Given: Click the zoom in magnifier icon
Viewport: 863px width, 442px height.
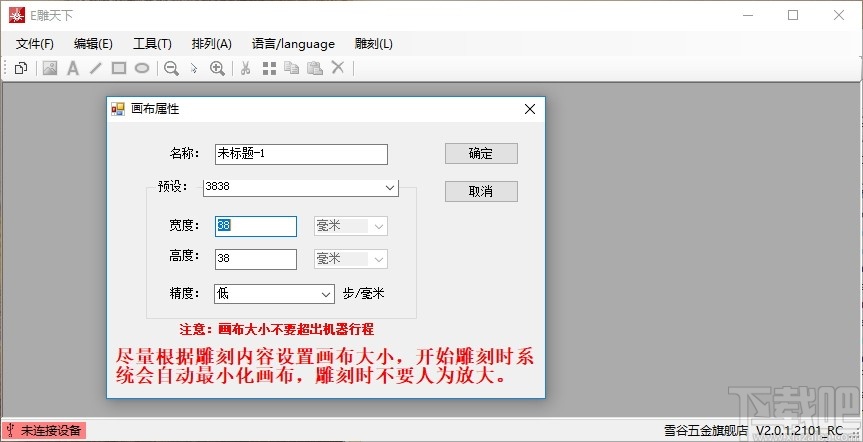Looking at the screenshot, I should pyautogui.click(x=217, y=68).
